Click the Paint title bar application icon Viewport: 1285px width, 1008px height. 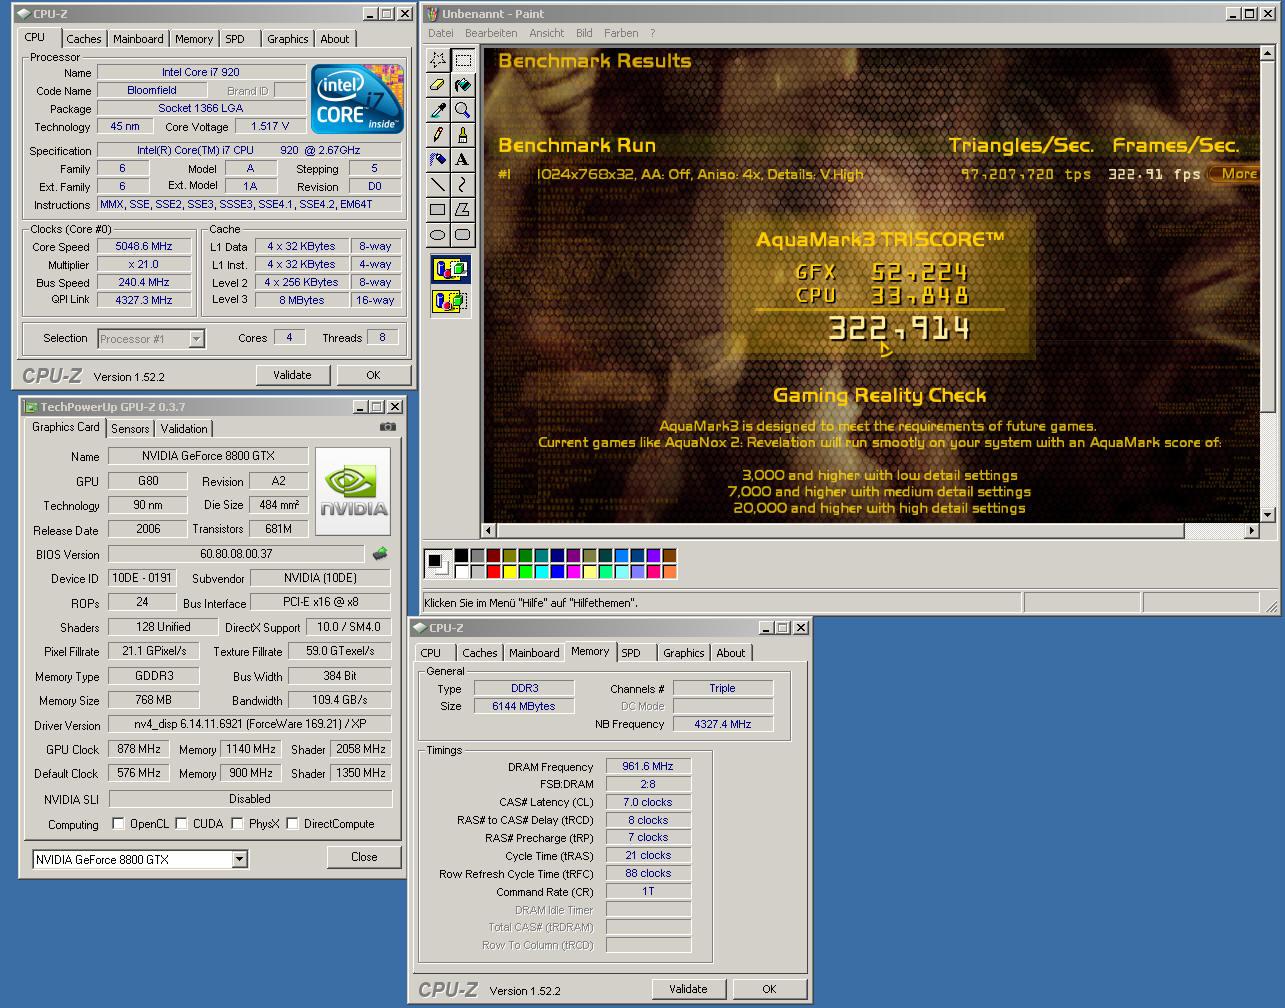point(432,14)
